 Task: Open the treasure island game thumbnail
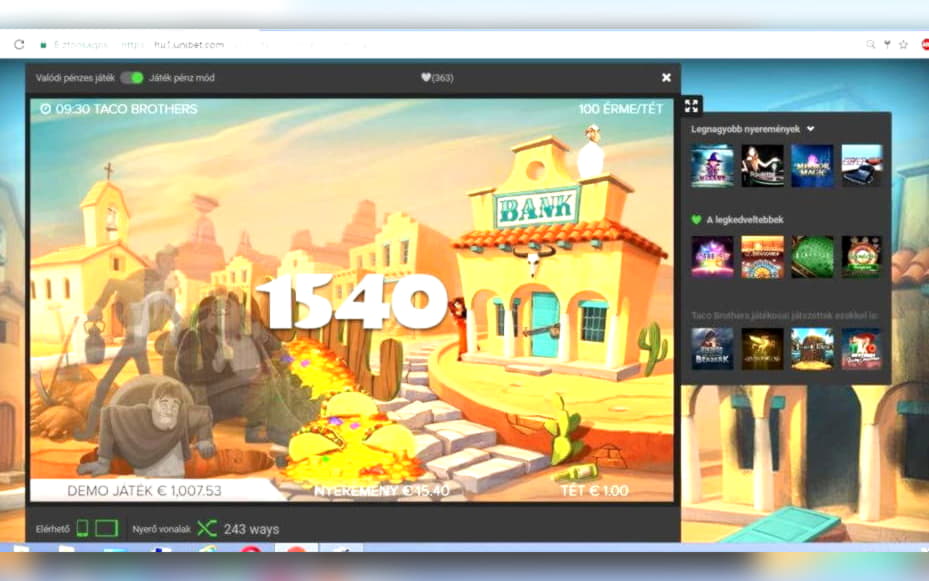click(812, 349)
